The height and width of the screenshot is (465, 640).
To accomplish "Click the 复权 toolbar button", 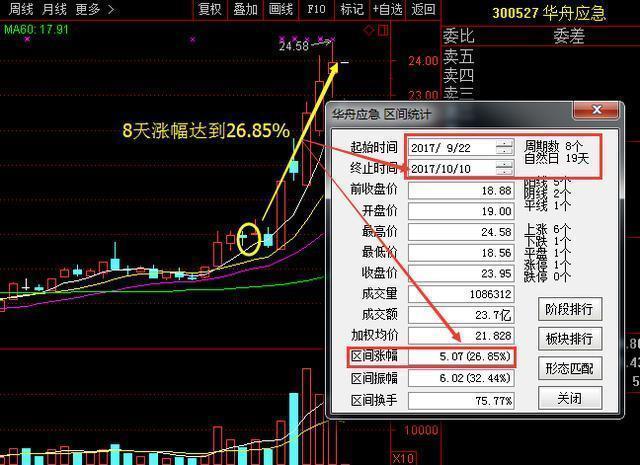I will [x=210, y=10].
